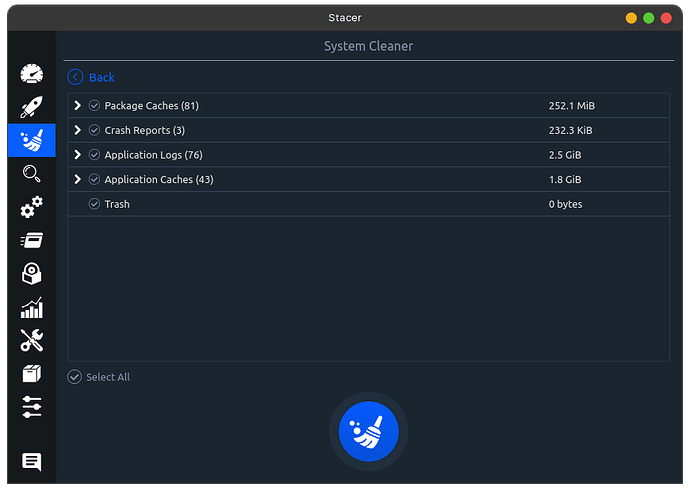This screenshot has width=690, height=491.
Task: Open Uninstaller disk-box page
Action: 32,274
